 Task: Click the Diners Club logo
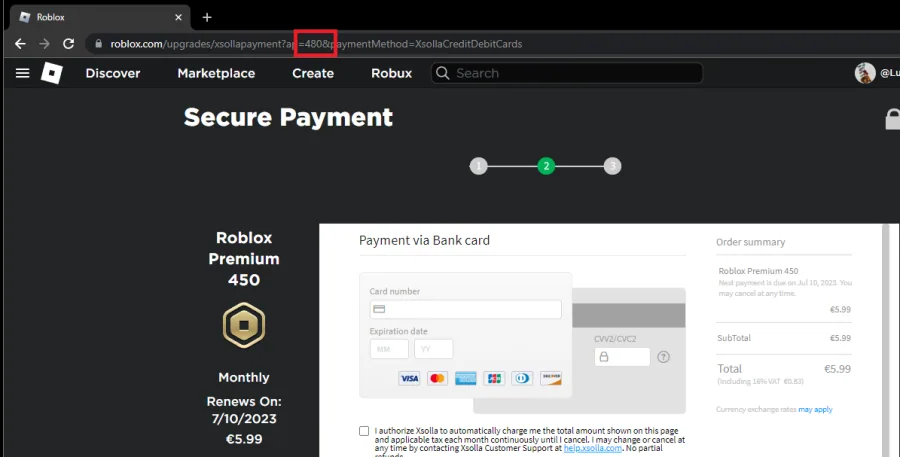tap(522, 378)
